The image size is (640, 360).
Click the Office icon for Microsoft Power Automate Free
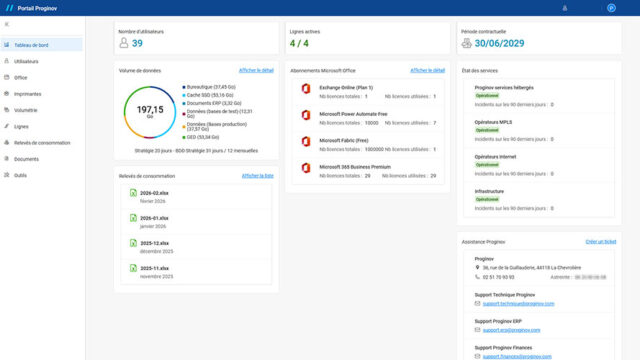coord(306,115)
